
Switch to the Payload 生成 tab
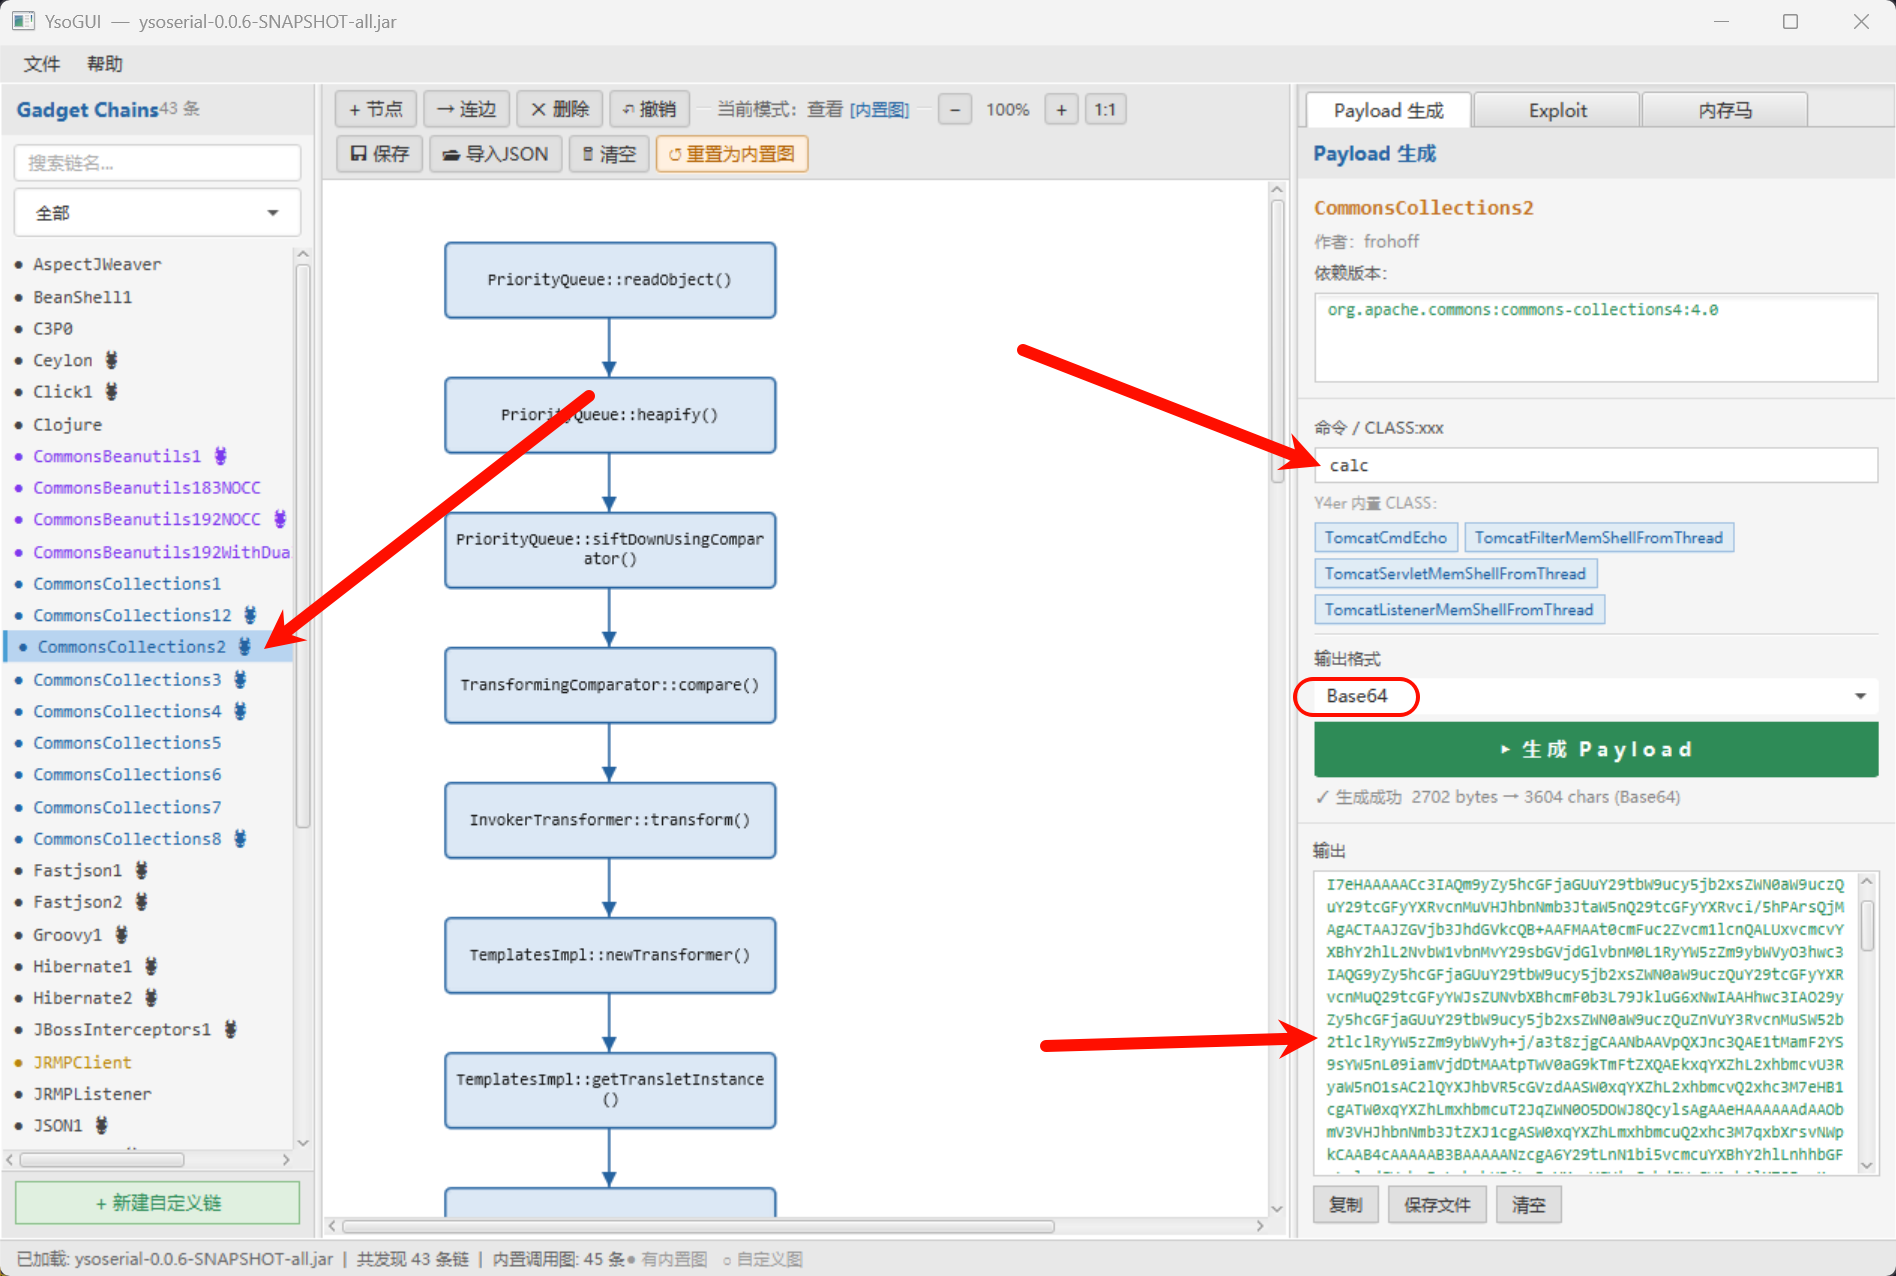pyautogui.click(x=1389, y=110)
